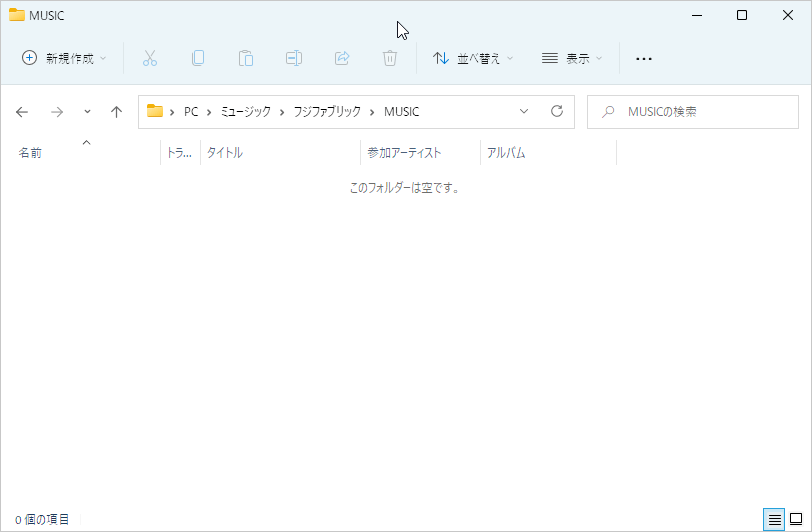The height and width of the screenshot is (532, 812).
Task: Click the Copy icon in the toolbar
Action: pos(198,58)
